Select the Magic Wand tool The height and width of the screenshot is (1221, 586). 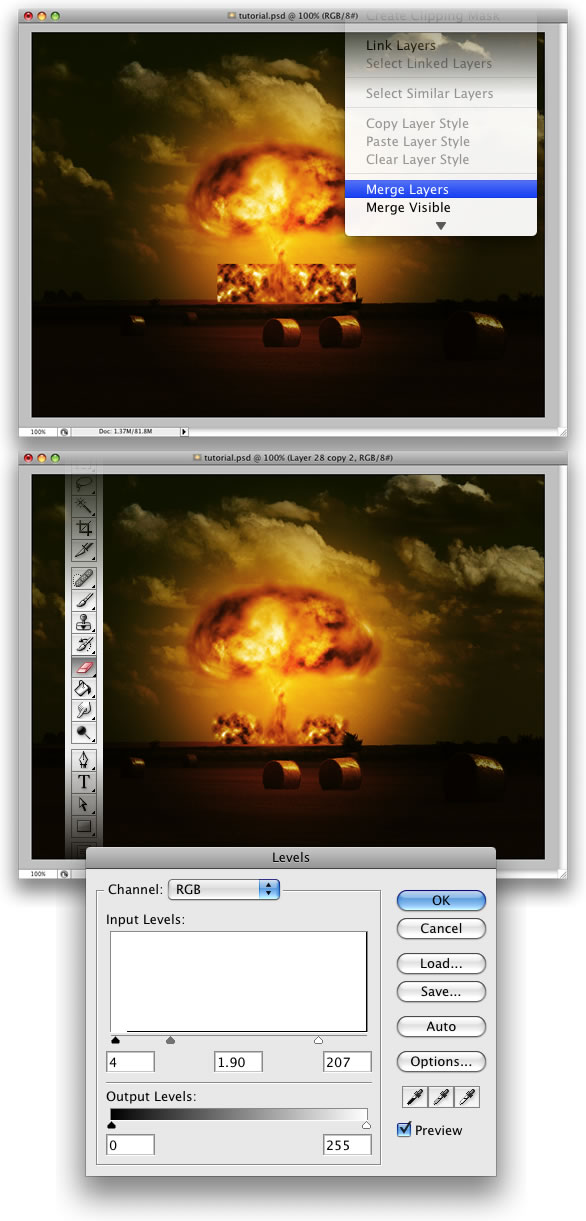tap(85, 506)
